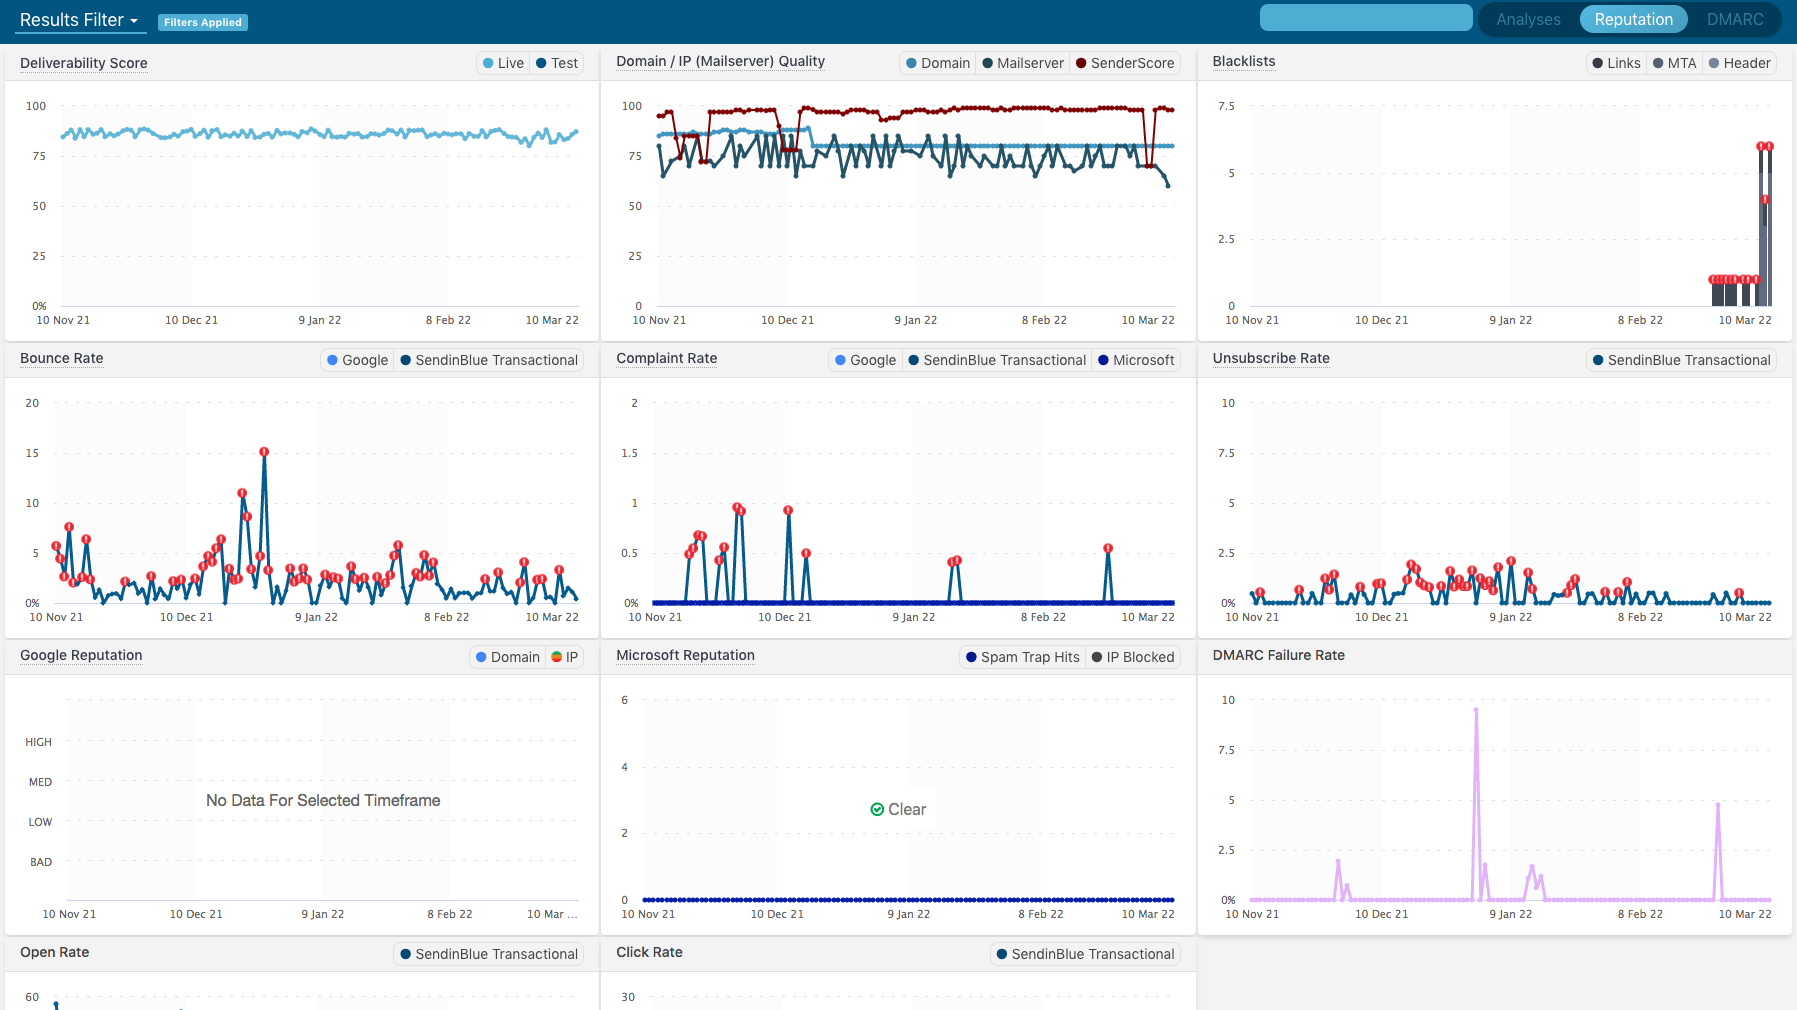Click the Complaint Rate peak marker near 10 Mar 22
The width and height of the screenshot is (1797, 1010).
tap(1108, 548)
